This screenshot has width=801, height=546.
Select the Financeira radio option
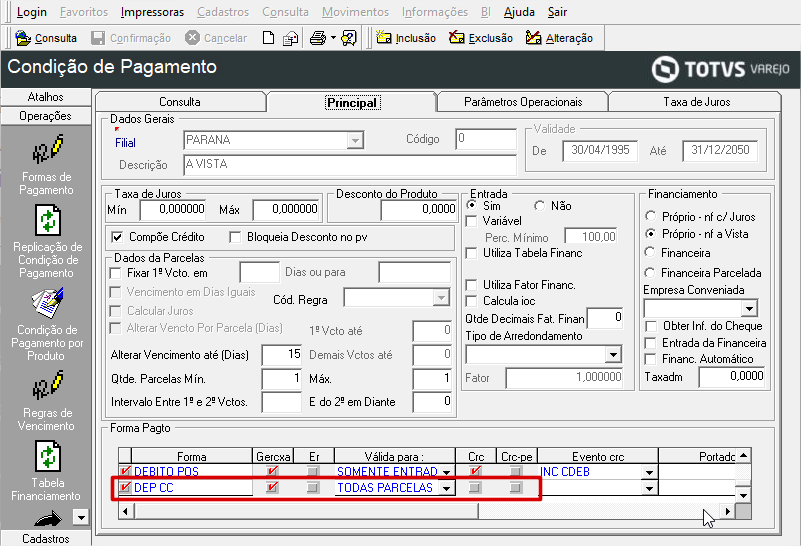[650, 252]
